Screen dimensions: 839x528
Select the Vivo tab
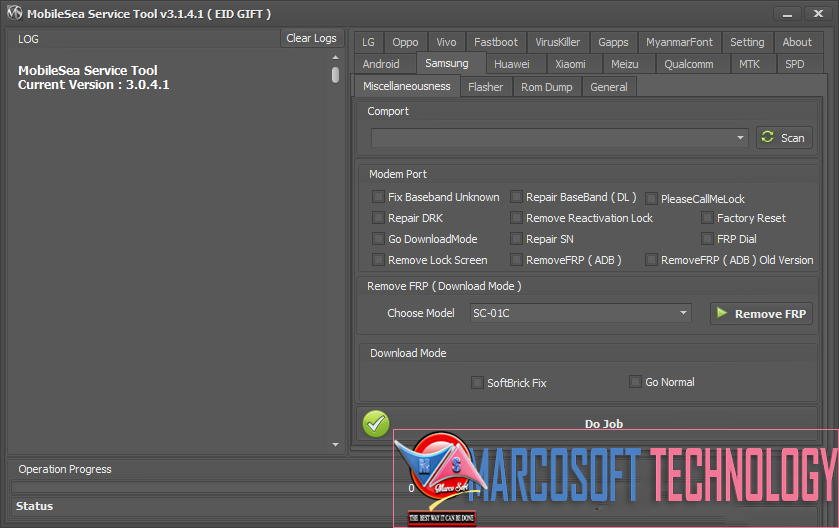(x=446, y=42)
